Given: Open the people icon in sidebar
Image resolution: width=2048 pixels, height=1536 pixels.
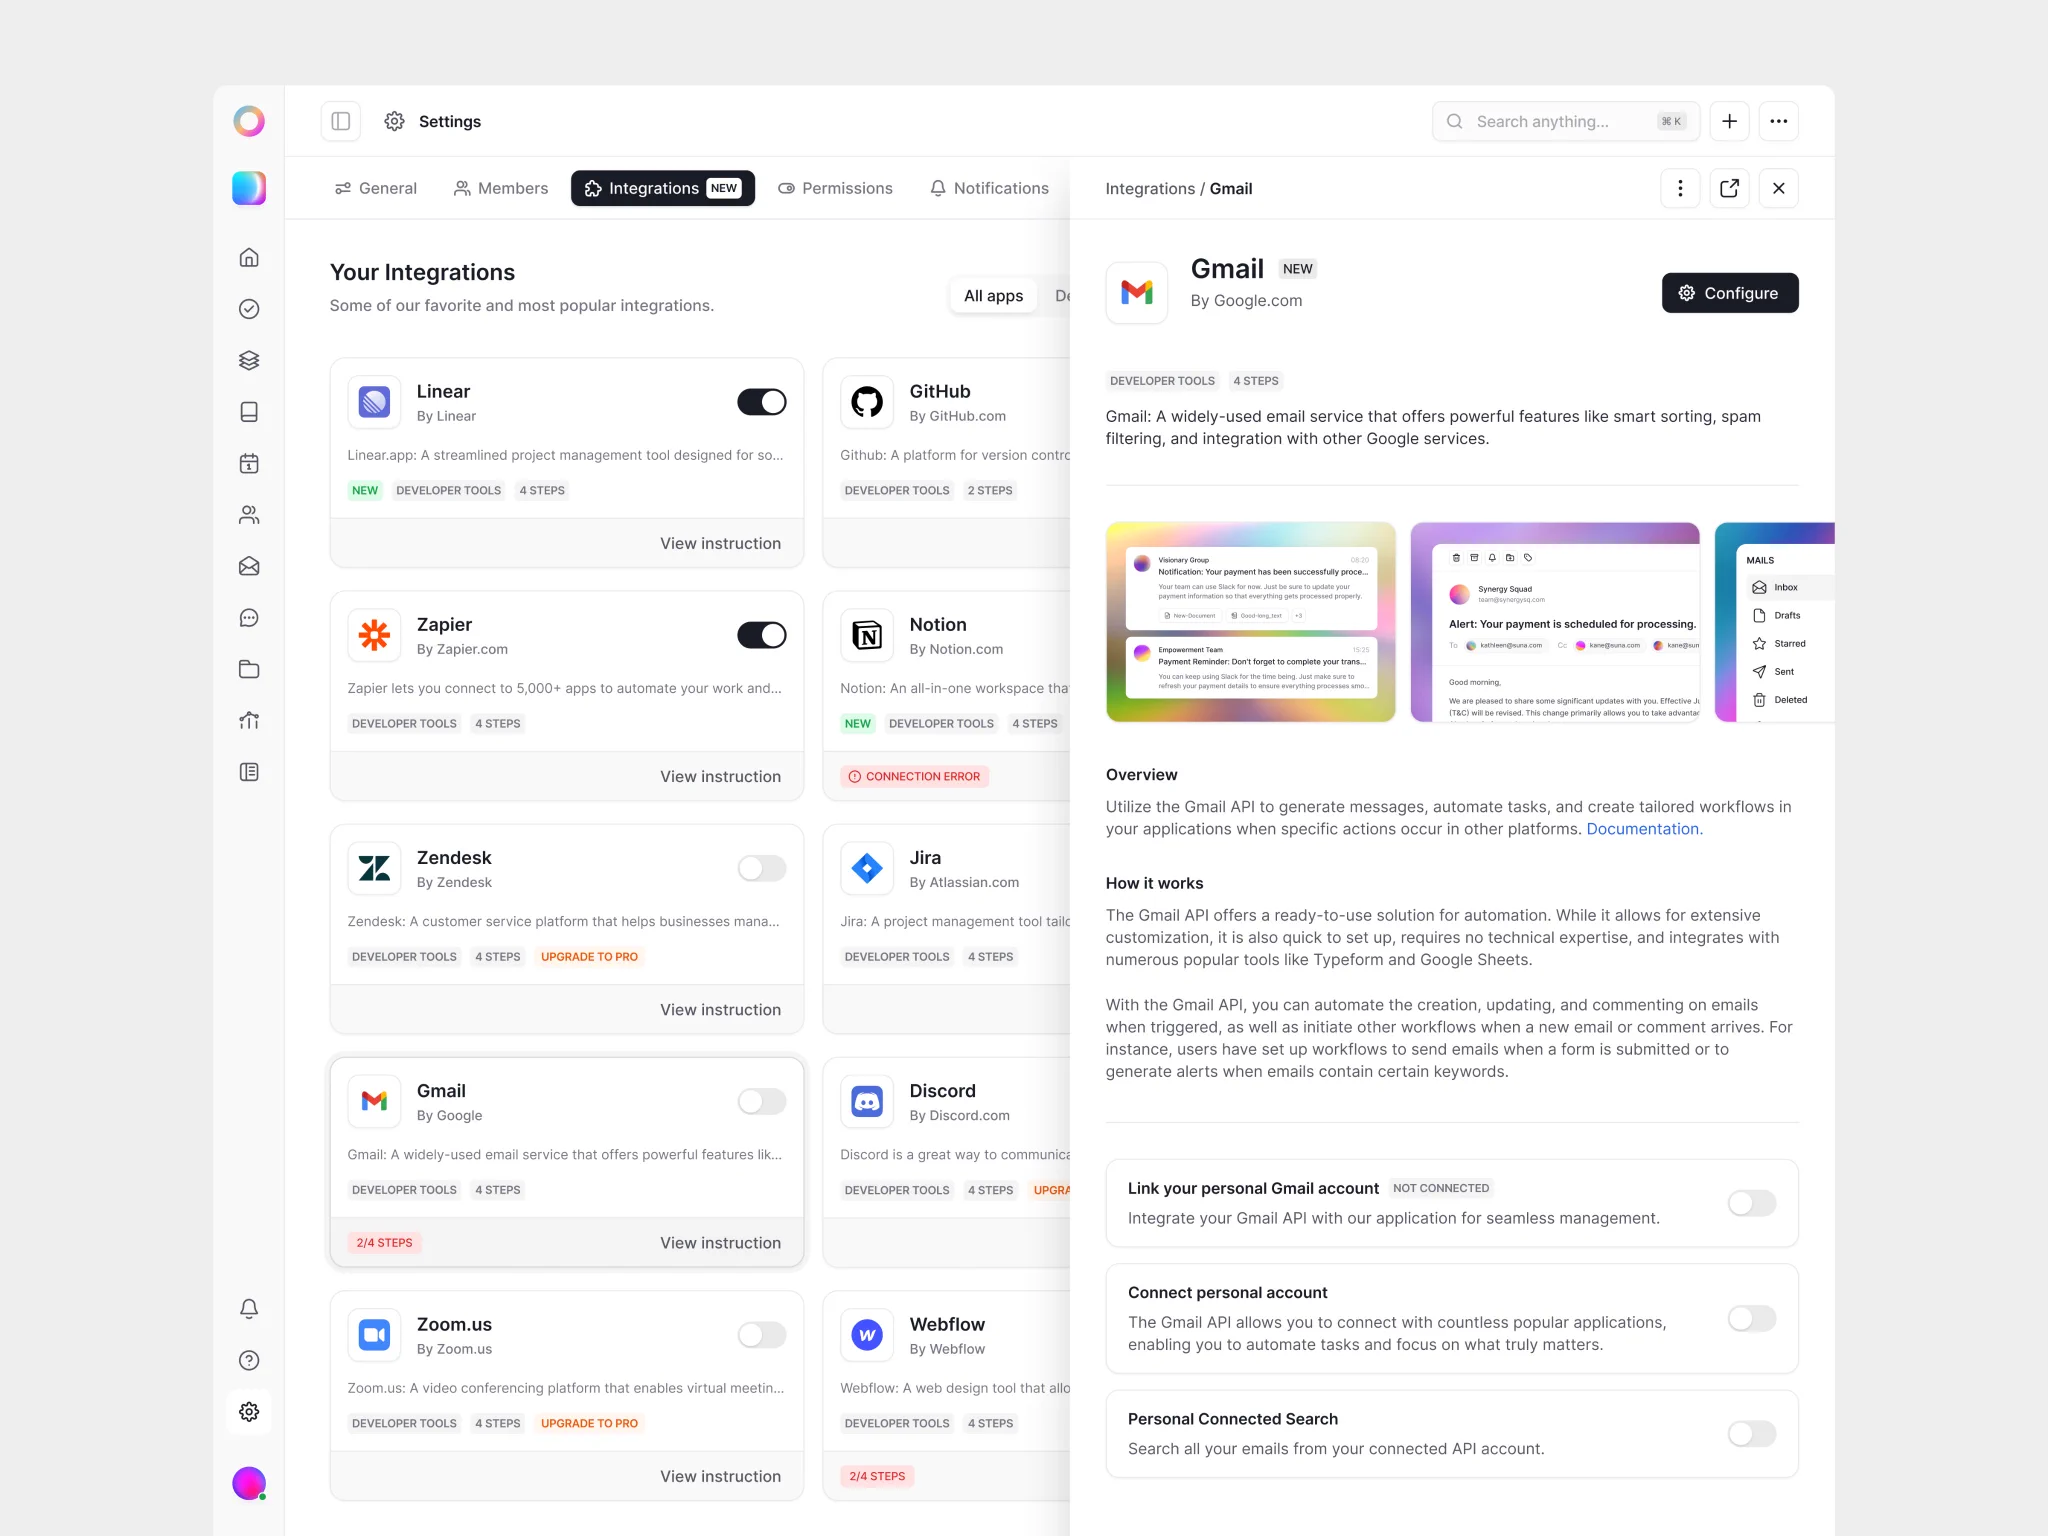Looking at the screenshot, I should coord(249,515).
